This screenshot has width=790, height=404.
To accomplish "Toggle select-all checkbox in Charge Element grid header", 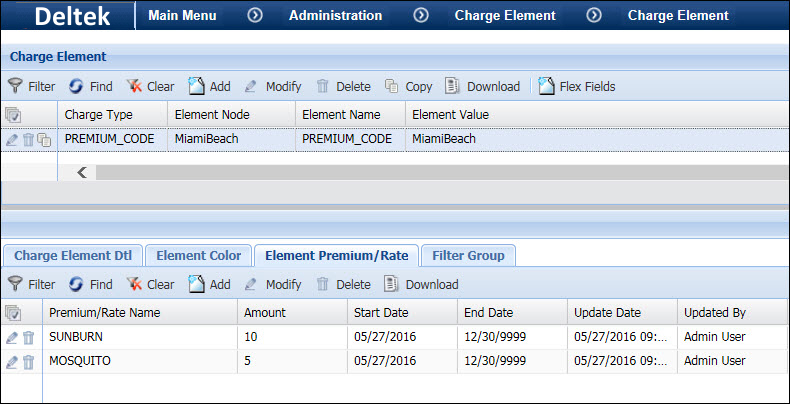I will tap(13, 115).
